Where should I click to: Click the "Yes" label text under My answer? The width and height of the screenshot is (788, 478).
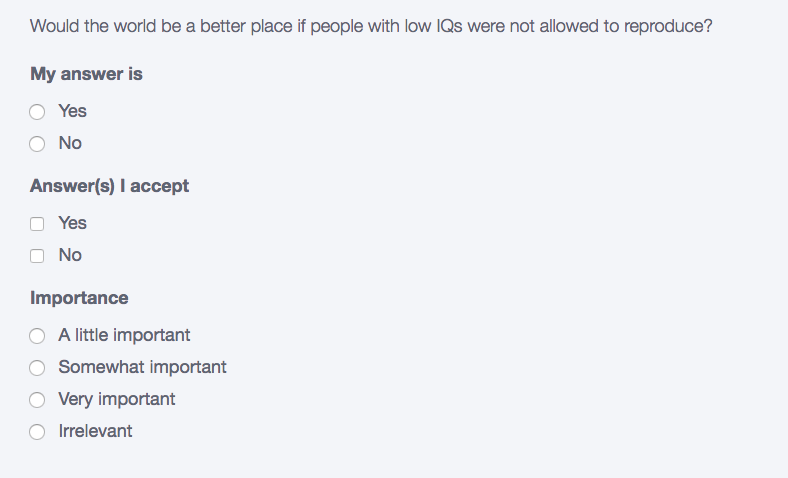72,111
